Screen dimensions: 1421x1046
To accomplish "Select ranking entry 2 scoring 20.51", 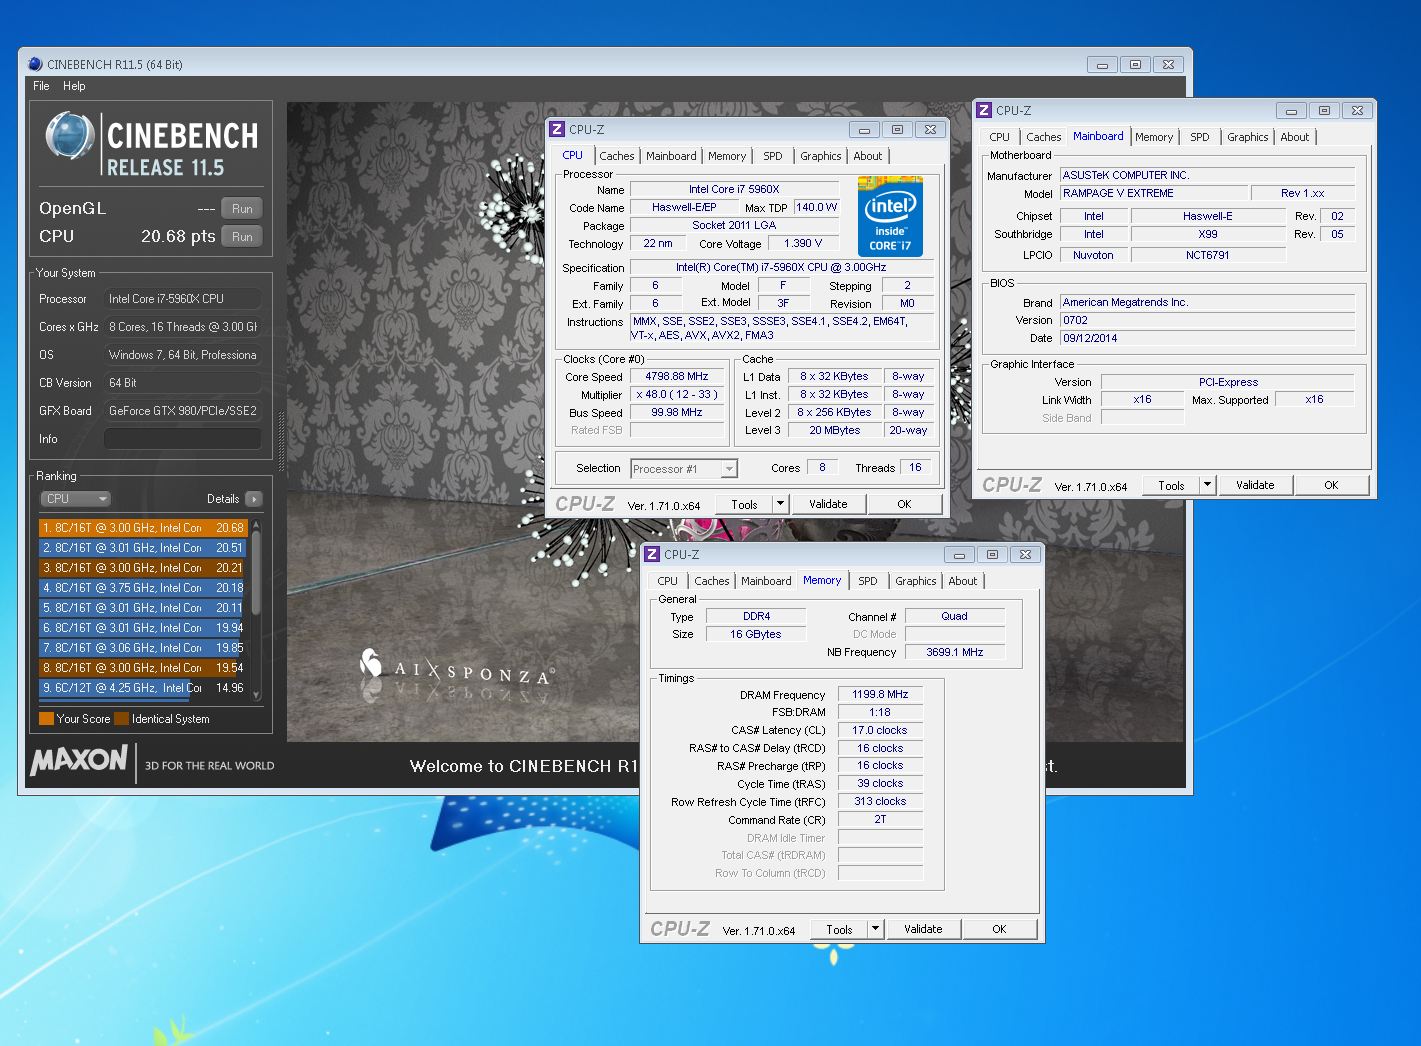I will point(142,548).
